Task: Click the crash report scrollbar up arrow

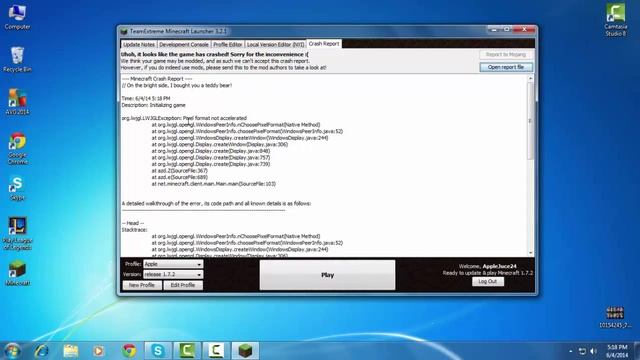Action: (x=530, y=78)
